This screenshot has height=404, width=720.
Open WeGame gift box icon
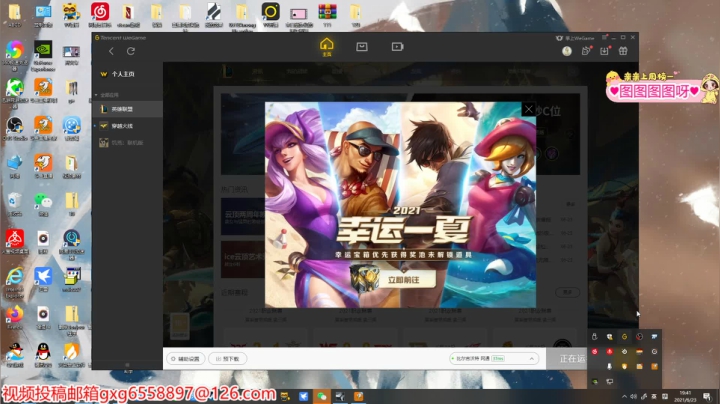(623, 51)
